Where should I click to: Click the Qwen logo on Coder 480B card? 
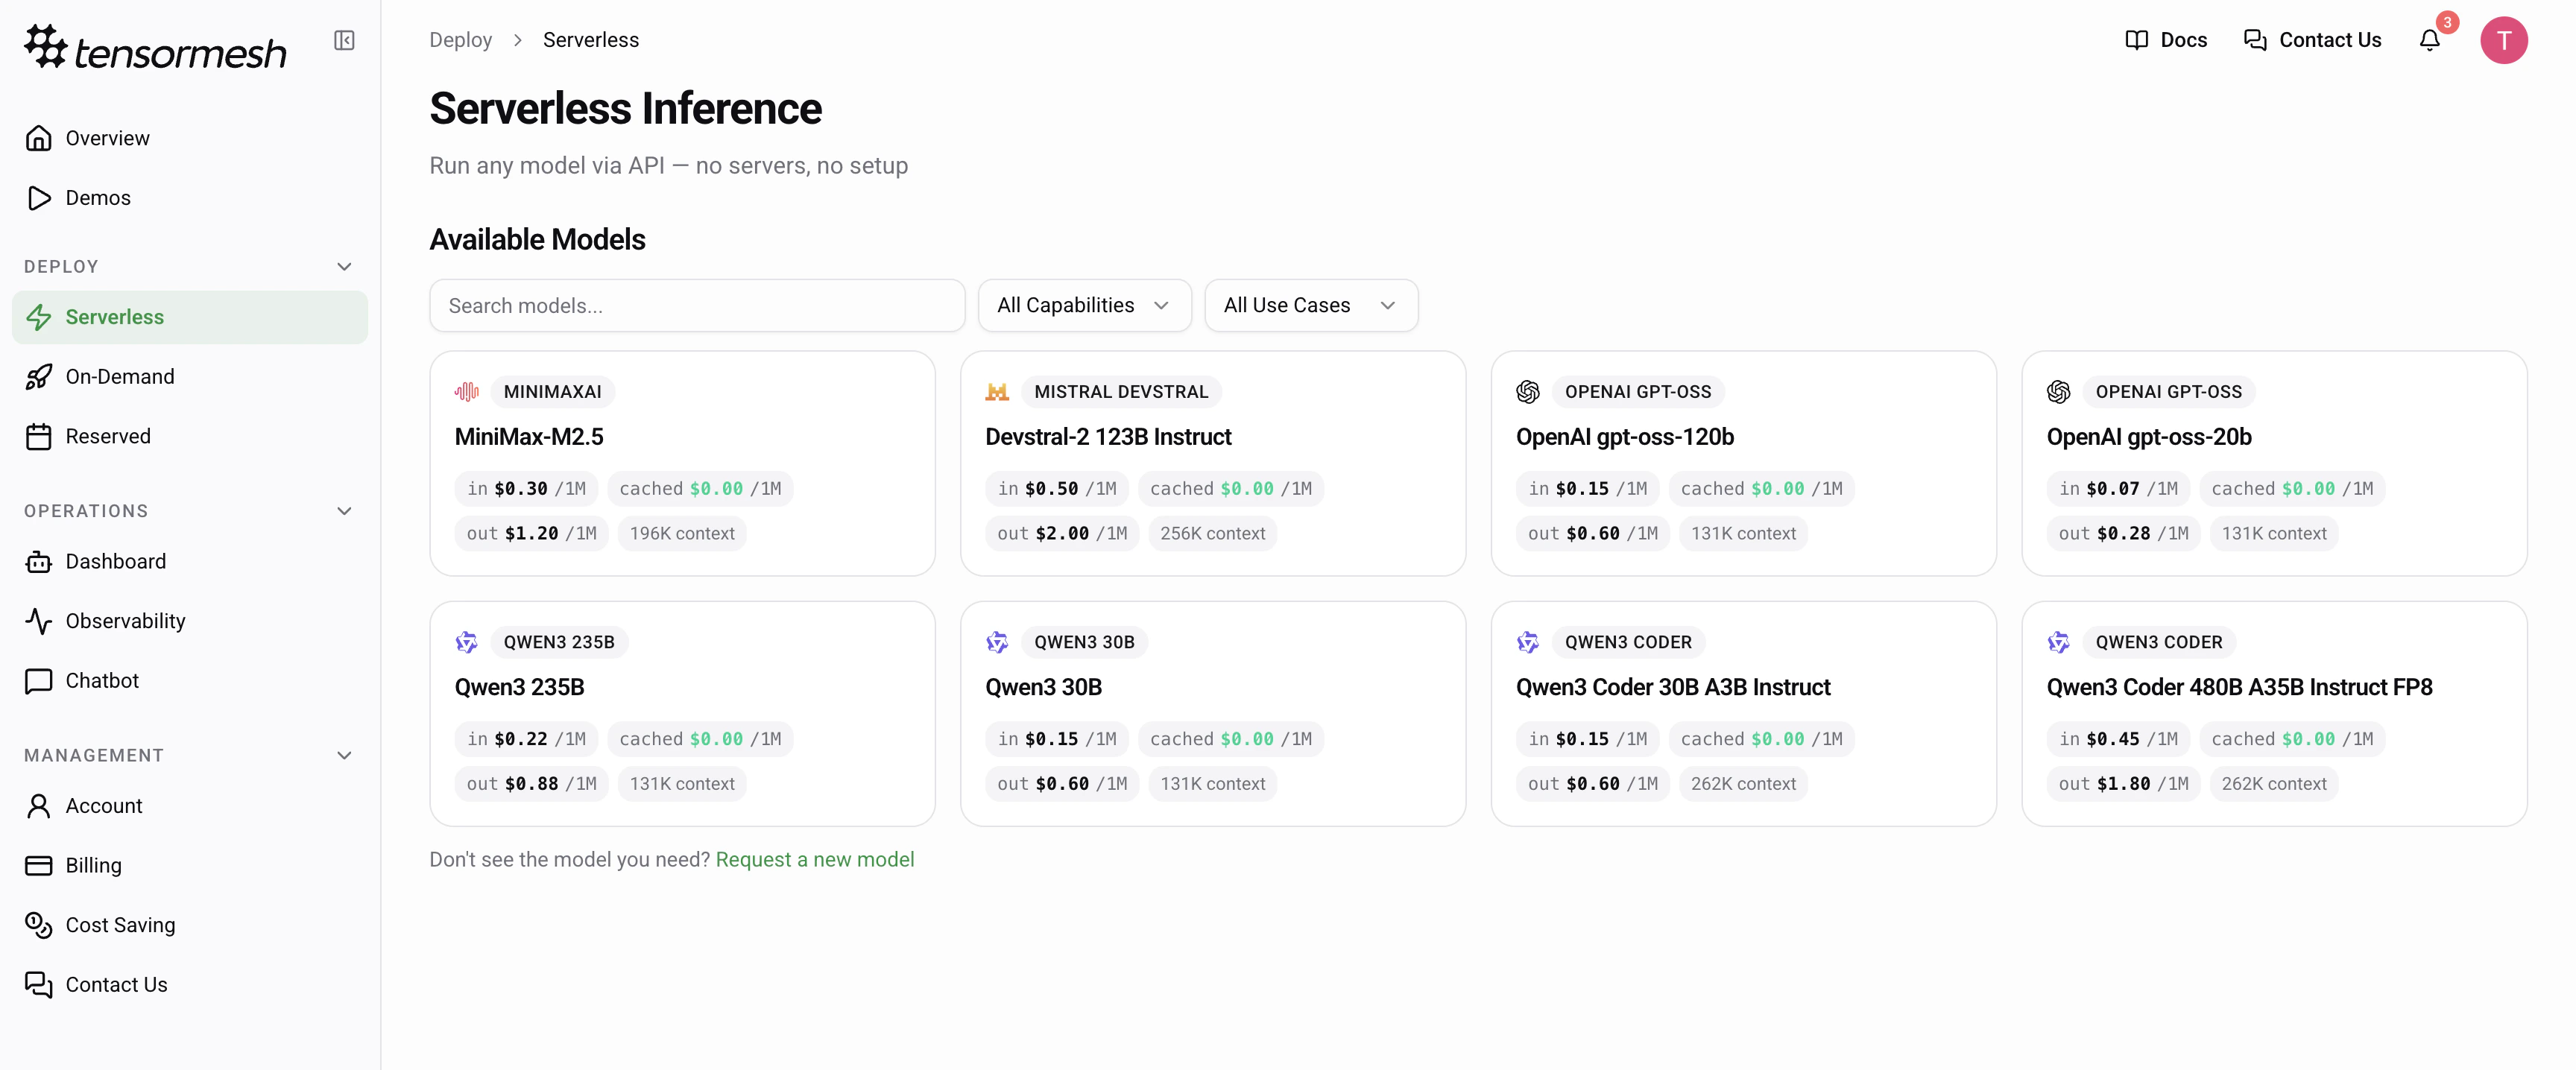point(2059,642)
